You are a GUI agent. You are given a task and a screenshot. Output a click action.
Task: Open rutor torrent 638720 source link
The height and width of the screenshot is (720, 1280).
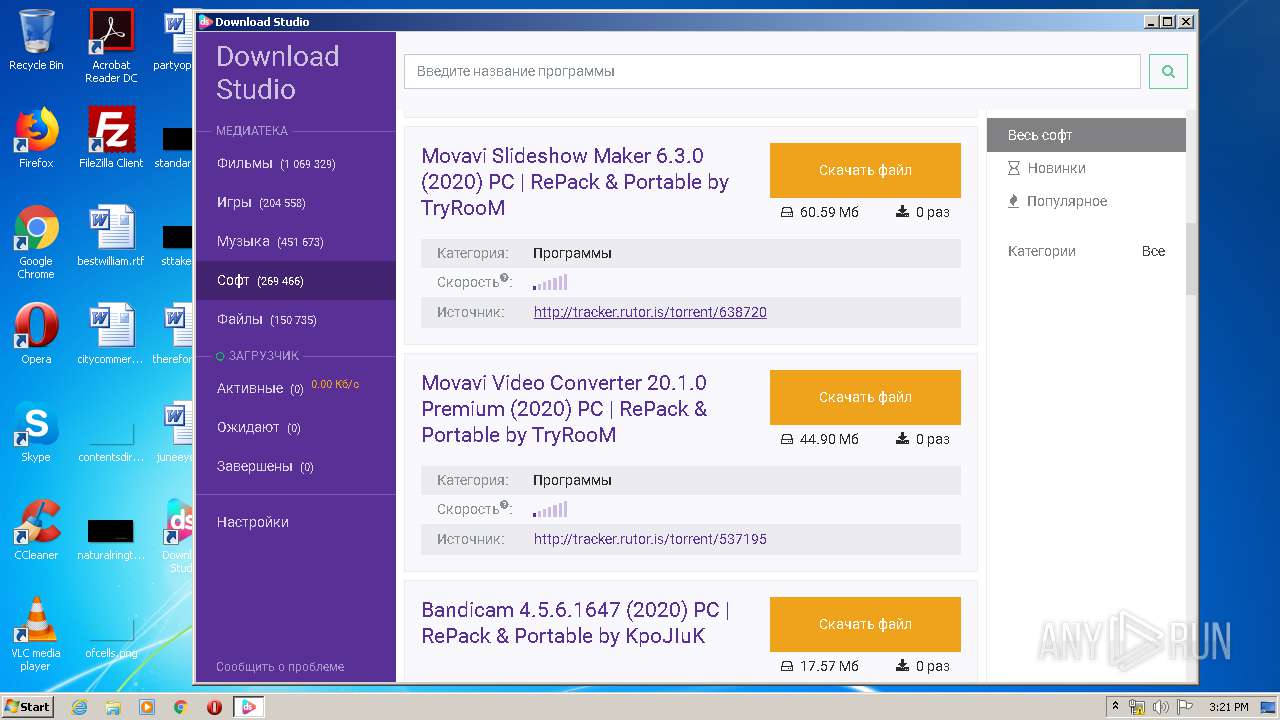(650, 312)
